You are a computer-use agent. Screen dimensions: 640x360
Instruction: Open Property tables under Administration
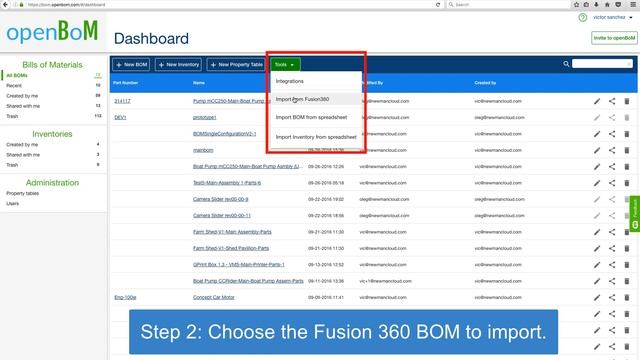coord(22,193)
